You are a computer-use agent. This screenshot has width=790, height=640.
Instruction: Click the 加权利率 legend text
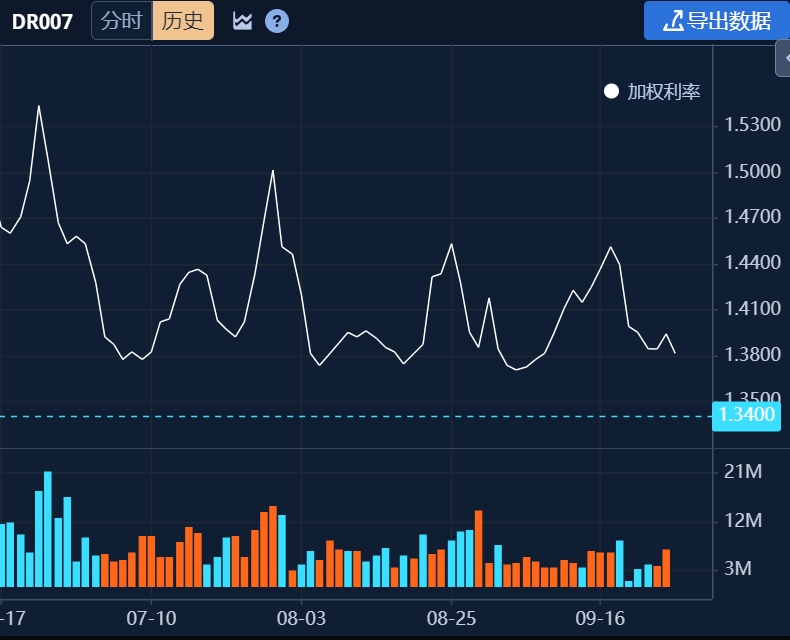[664, 92]
